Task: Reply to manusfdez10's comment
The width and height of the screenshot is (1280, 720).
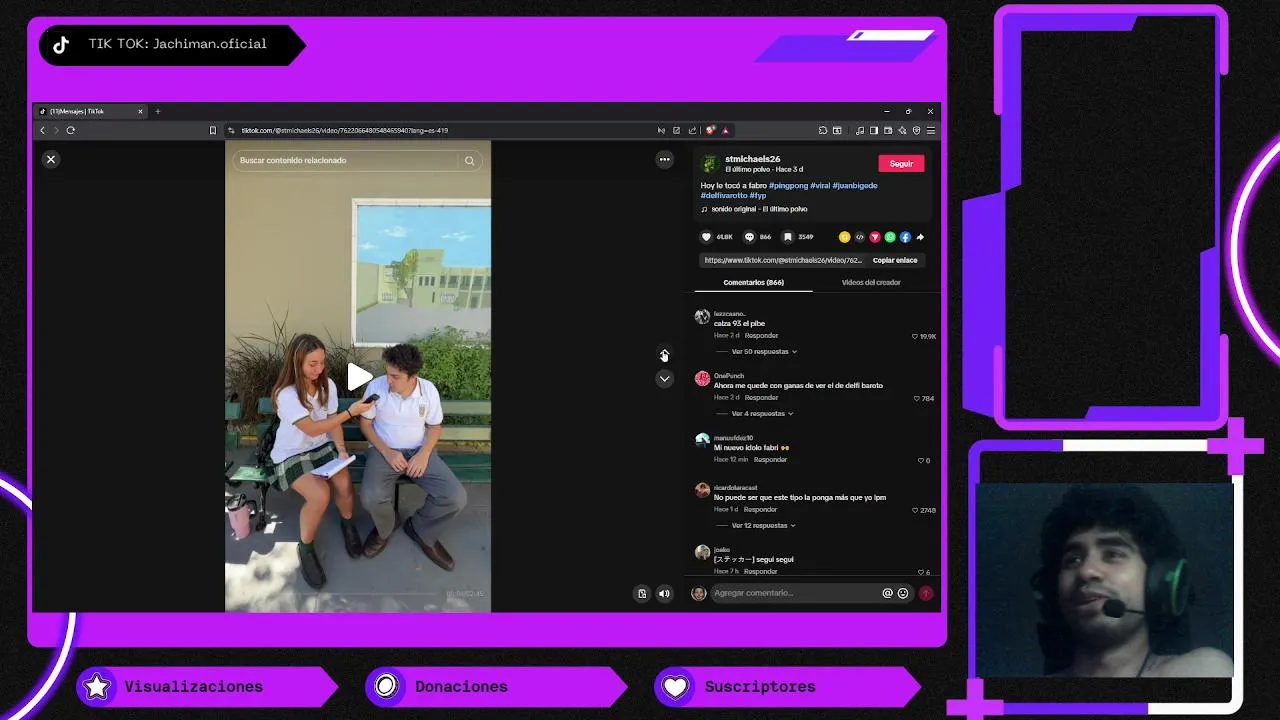Action: coord(770,460)
